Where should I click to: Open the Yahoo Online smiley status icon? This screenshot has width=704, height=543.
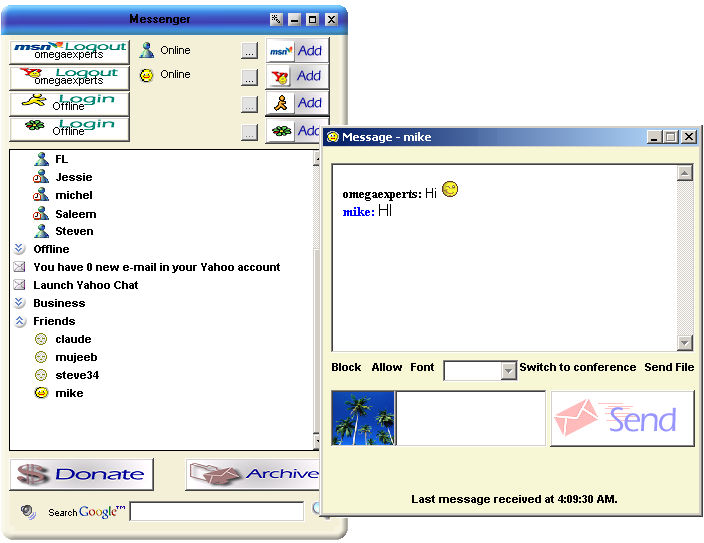[x=146, y=75]
